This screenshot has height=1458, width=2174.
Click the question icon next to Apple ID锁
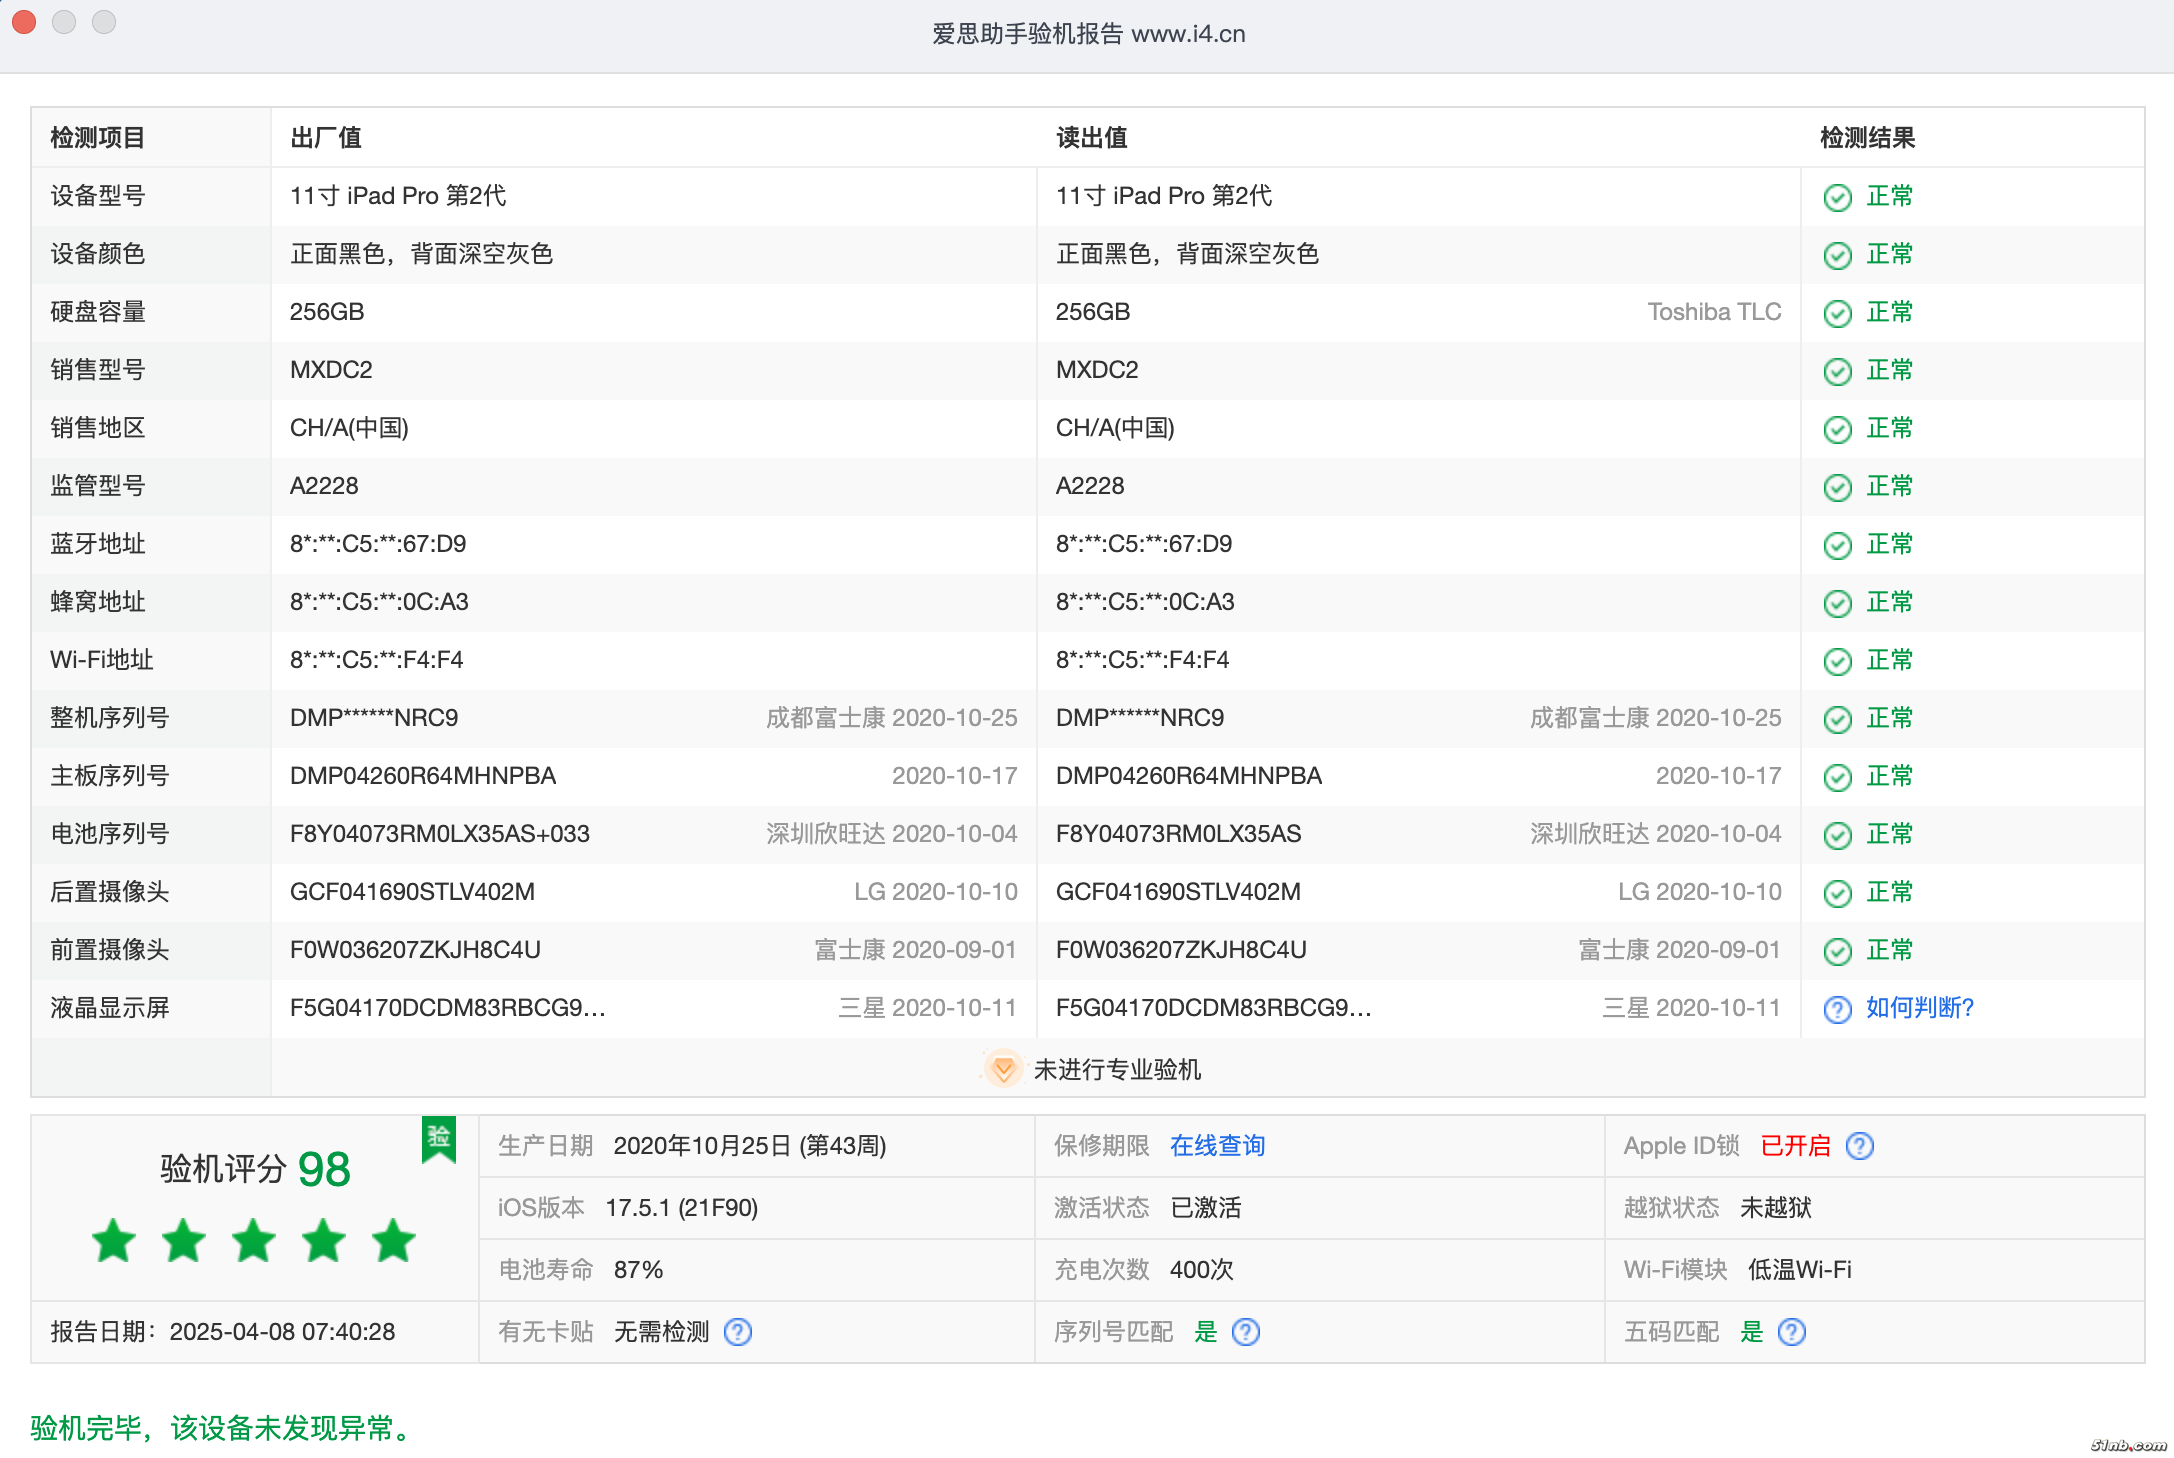[x=1859, y=1146]
